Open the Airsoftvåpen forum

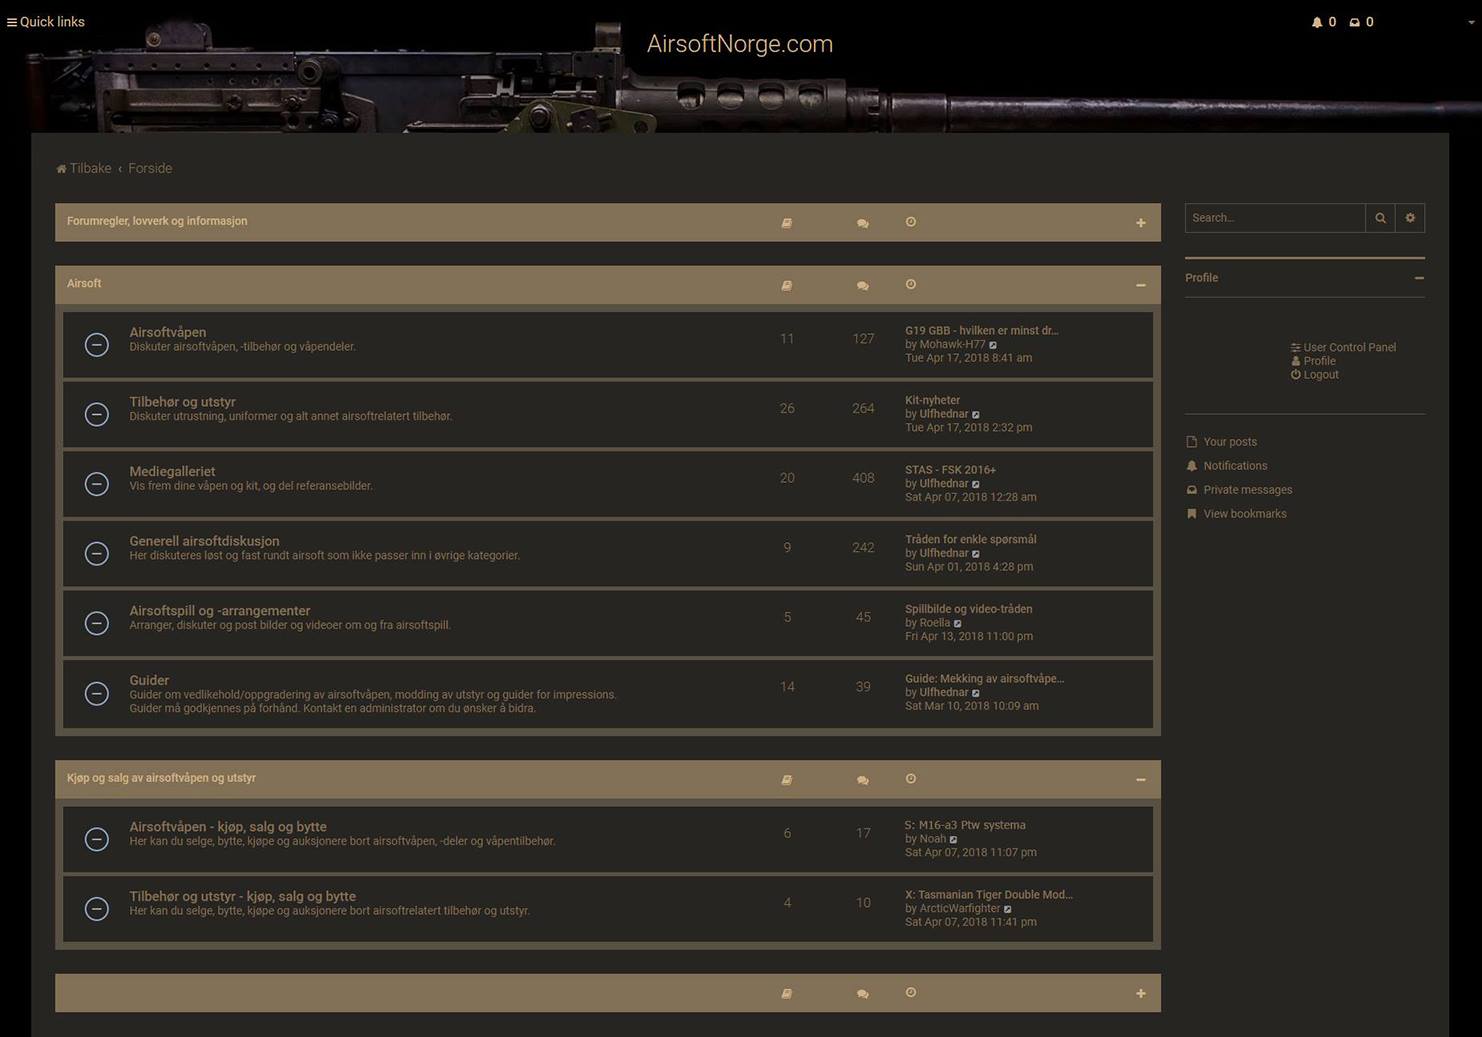click(x=168, y=332)
